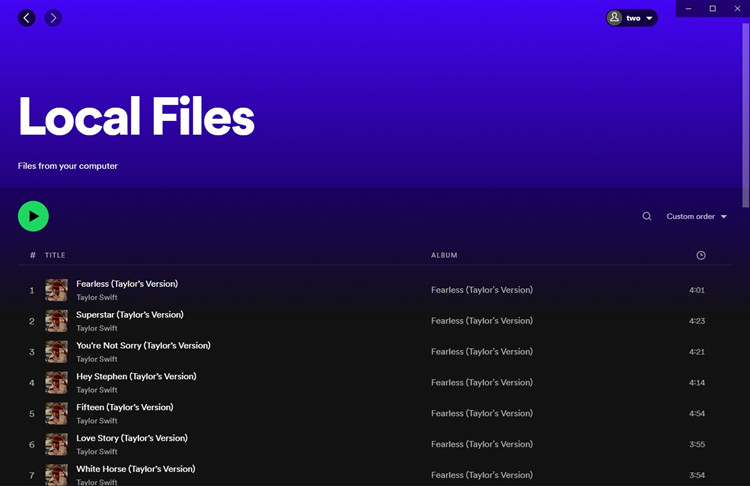Select track You're Not Sorry (Taylor's Version)
Screen dimensions: 750x486
[x=143, y=345]
